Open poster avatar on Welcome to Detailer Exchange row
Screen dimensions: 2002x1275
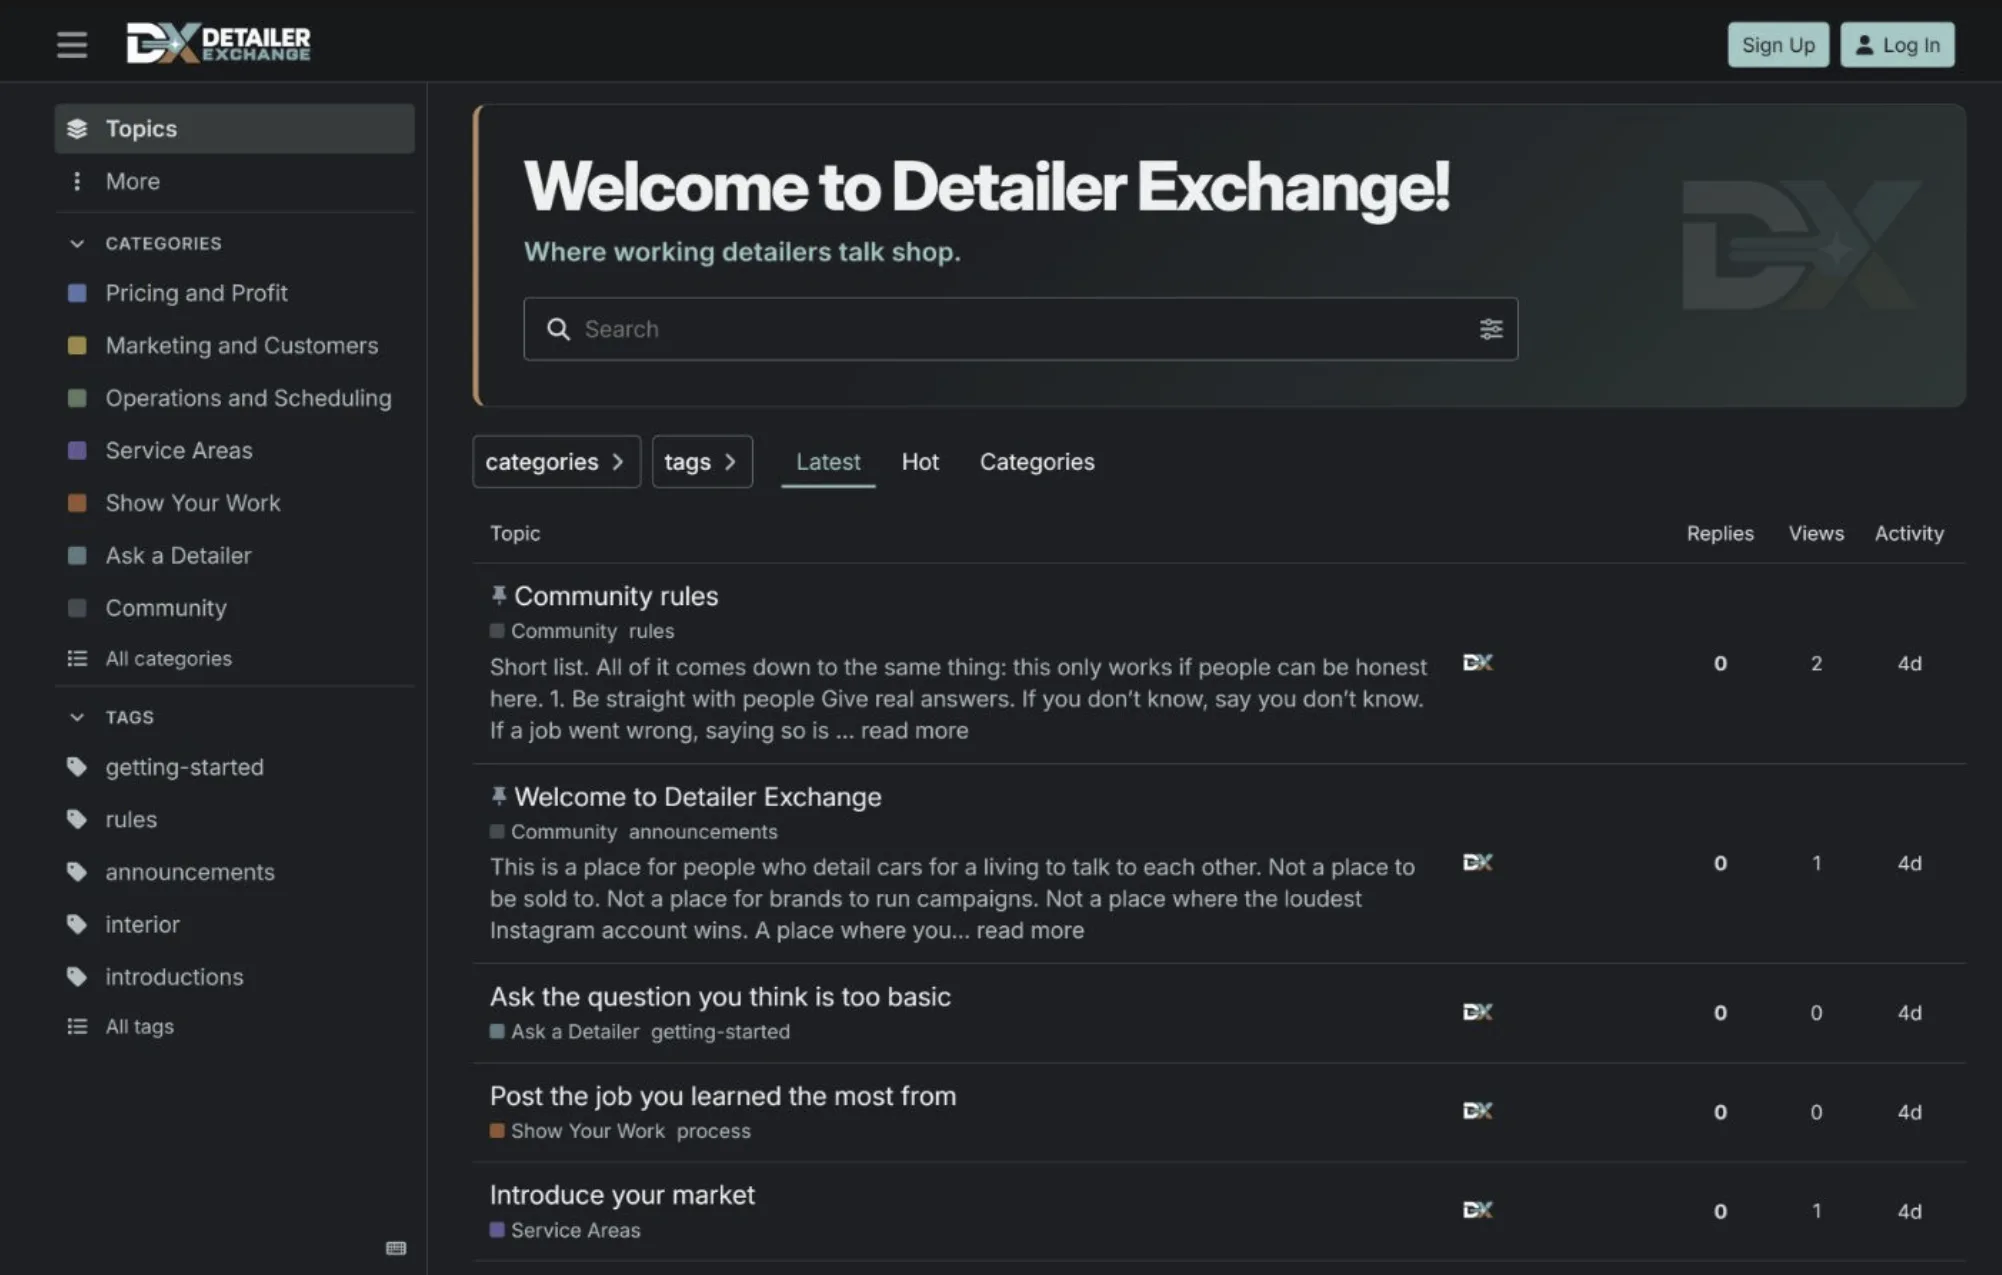coord(1478,862)
